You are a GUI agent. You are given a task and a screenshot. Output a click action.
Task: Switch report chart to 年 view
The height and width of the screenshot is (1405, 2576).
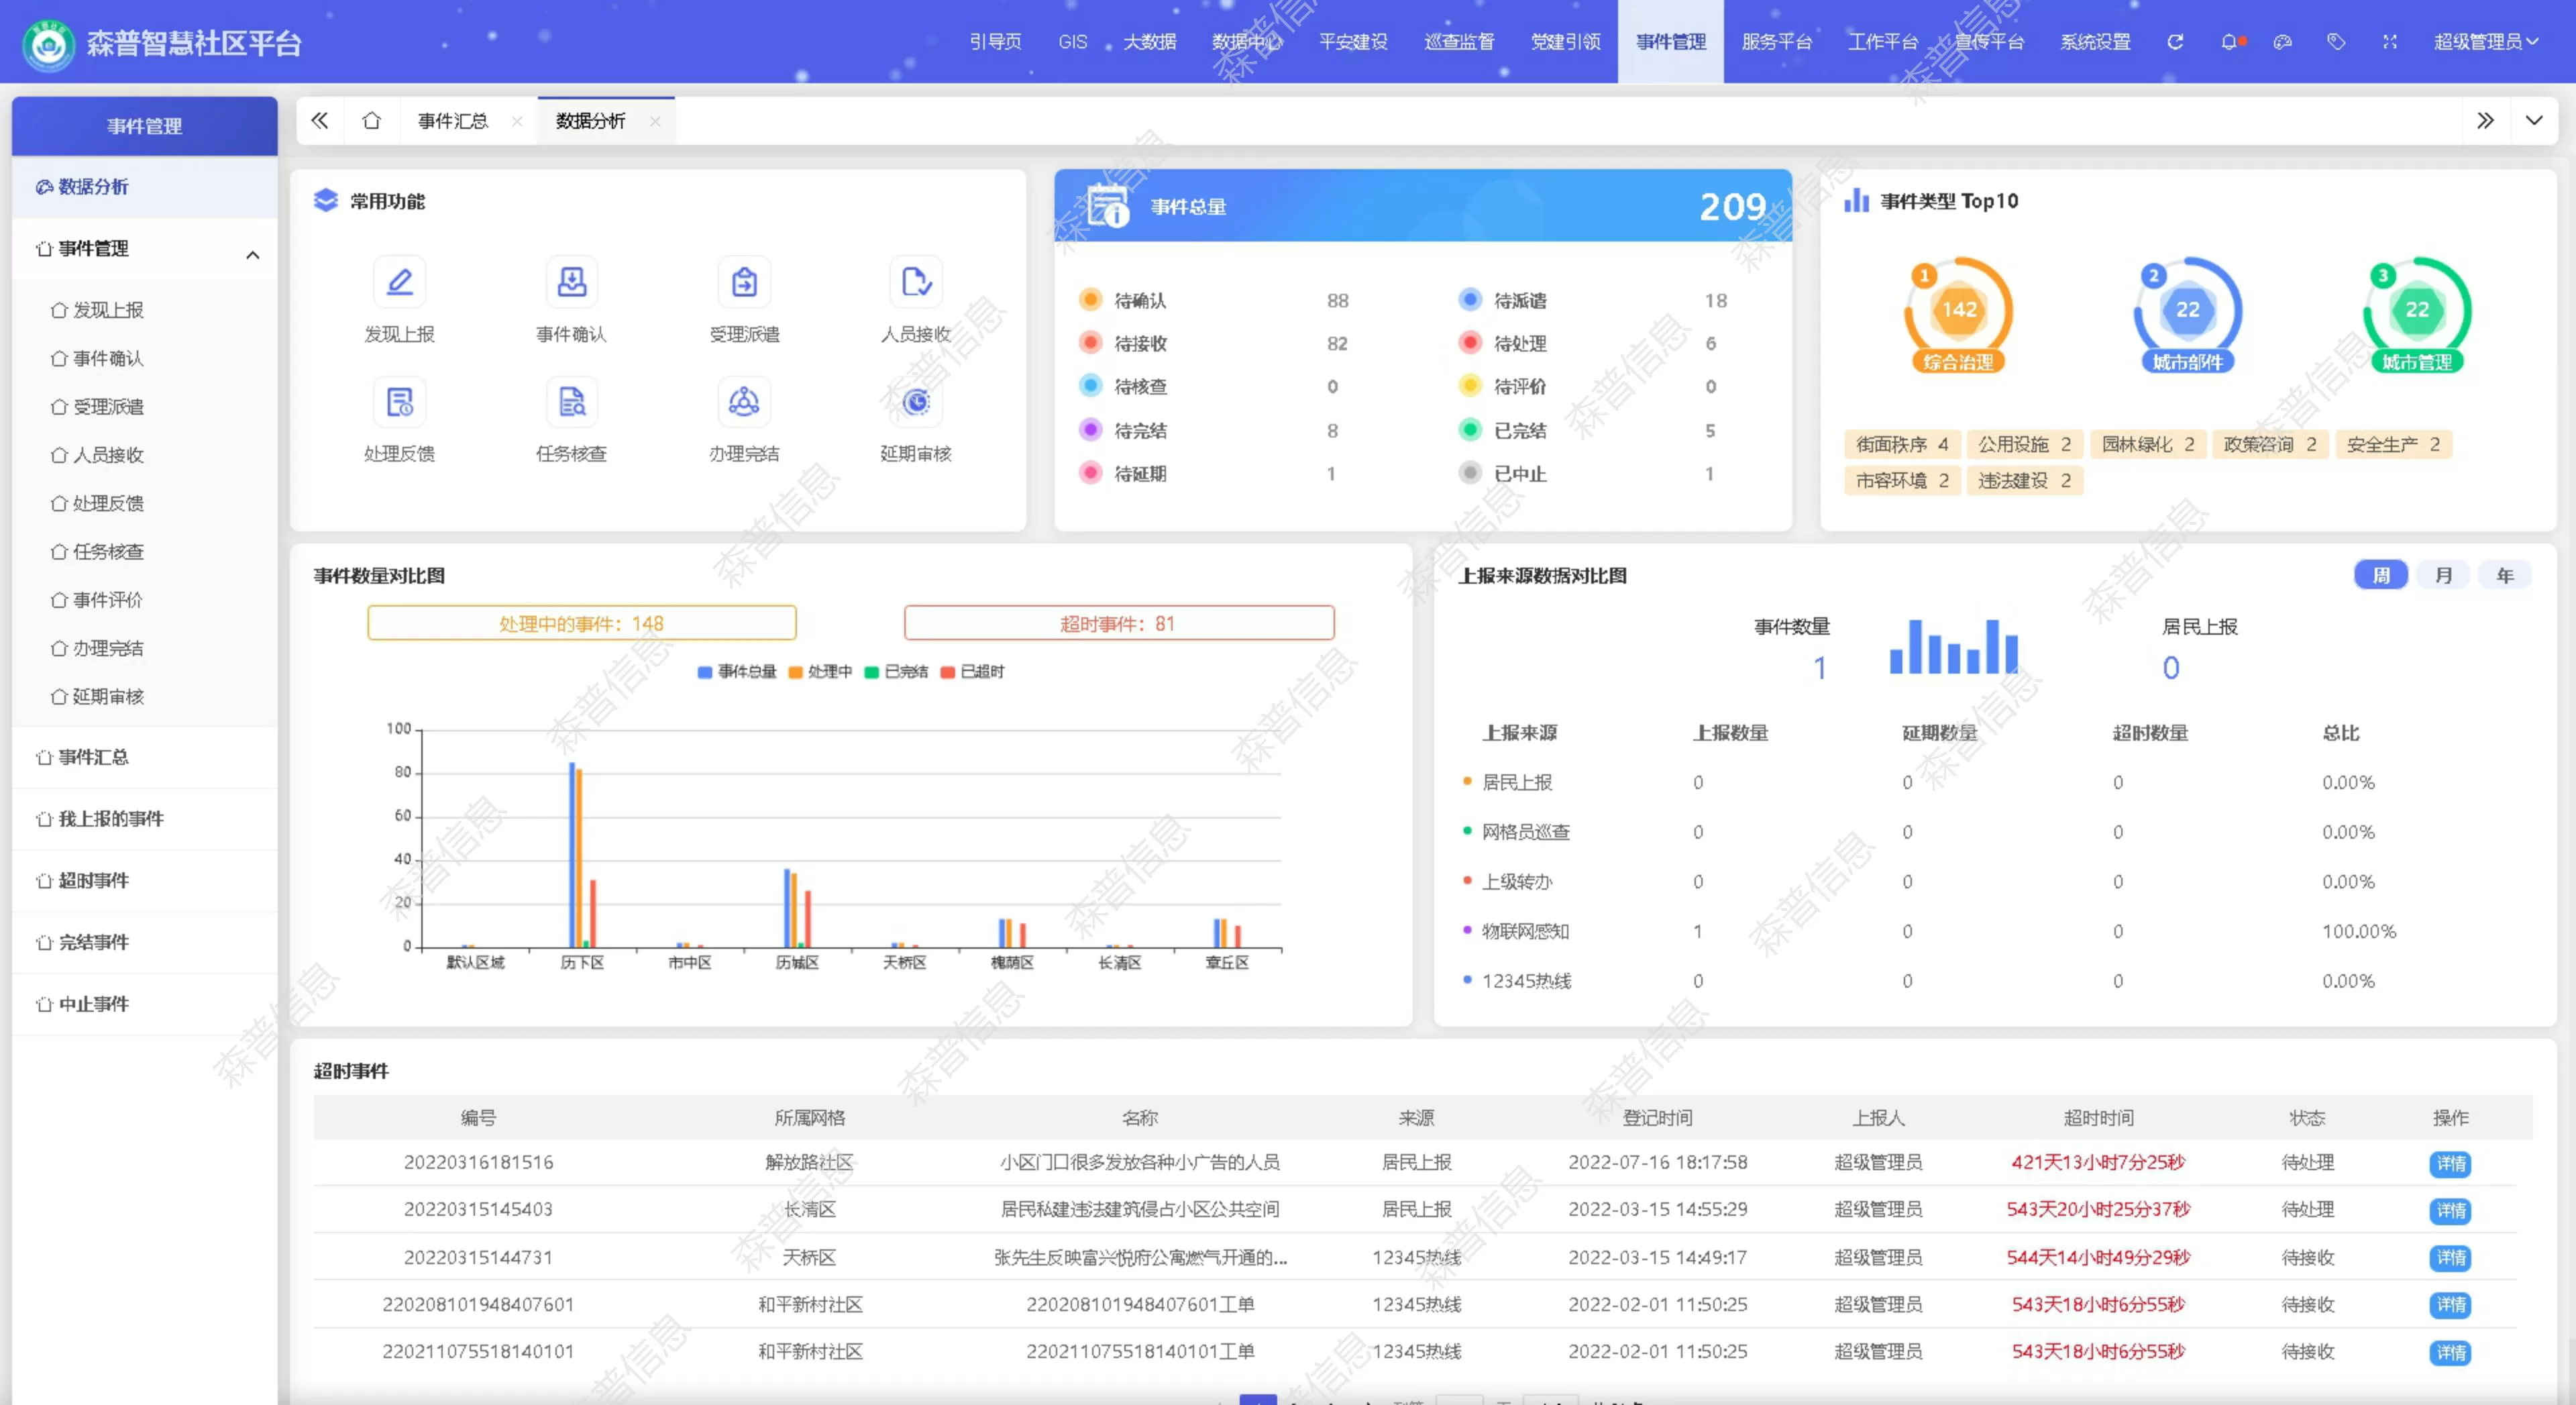(2505, 575)
